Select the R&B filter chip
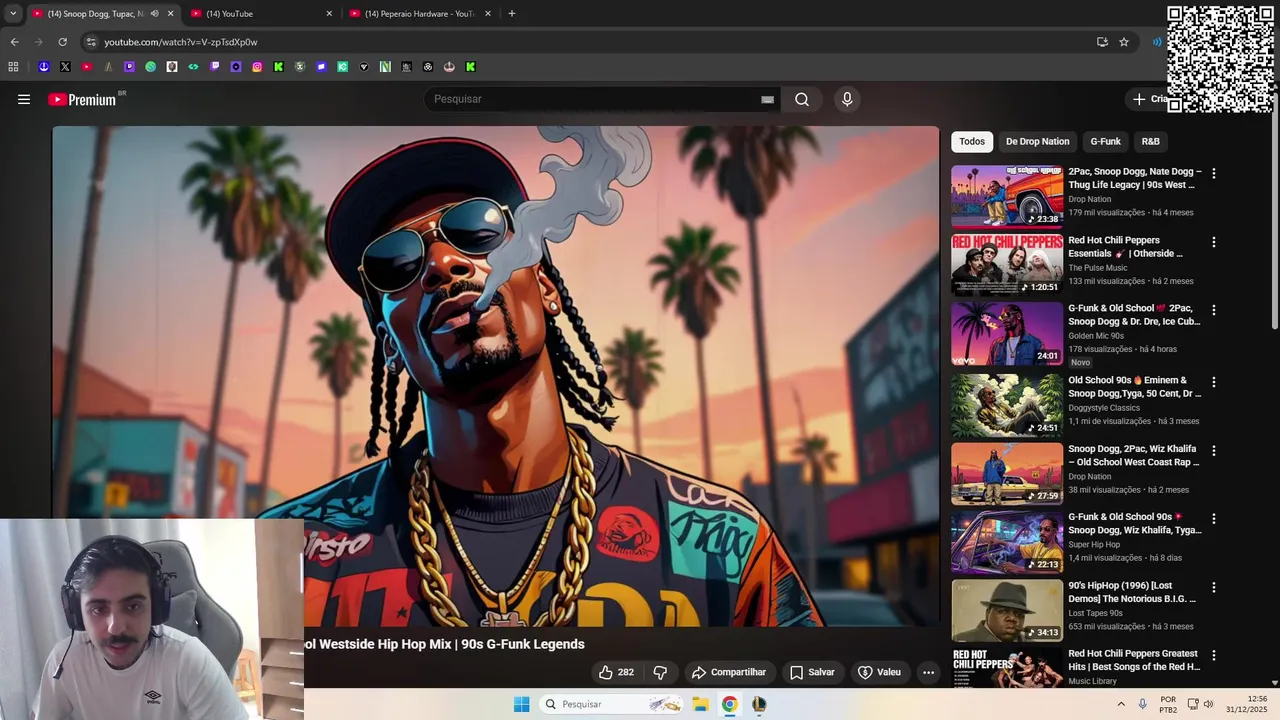The image size is (1280, 720). tap(1151, 141)
